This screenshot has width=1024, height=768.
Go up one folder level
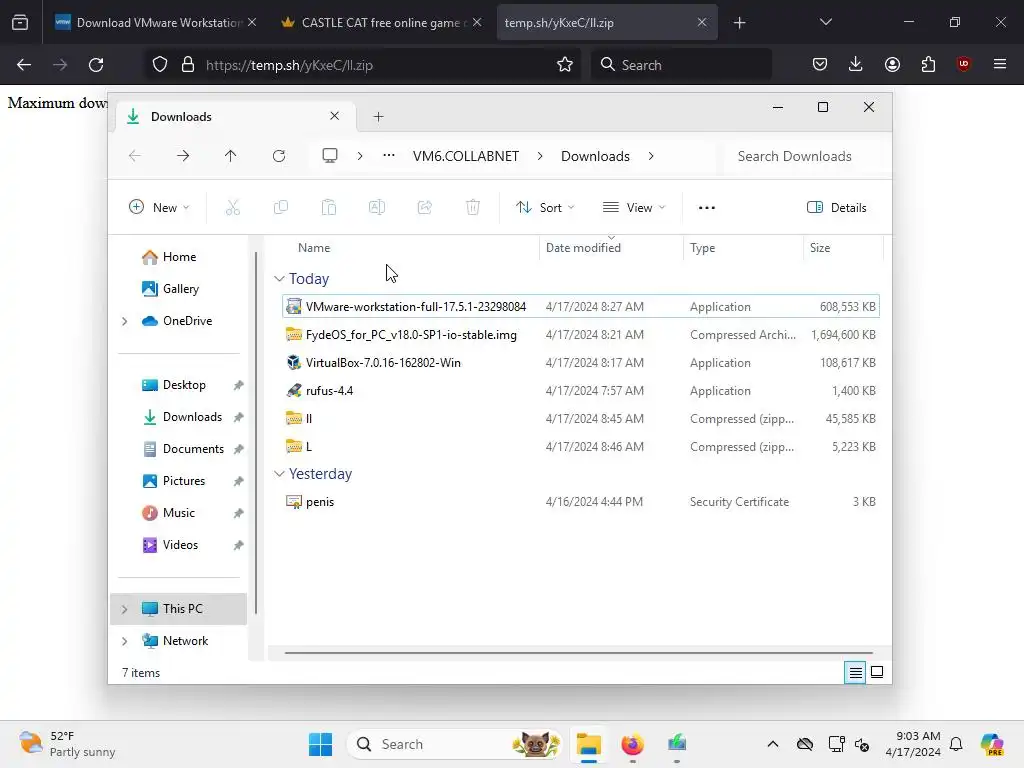pyautogui.click(x=231, y=156)
